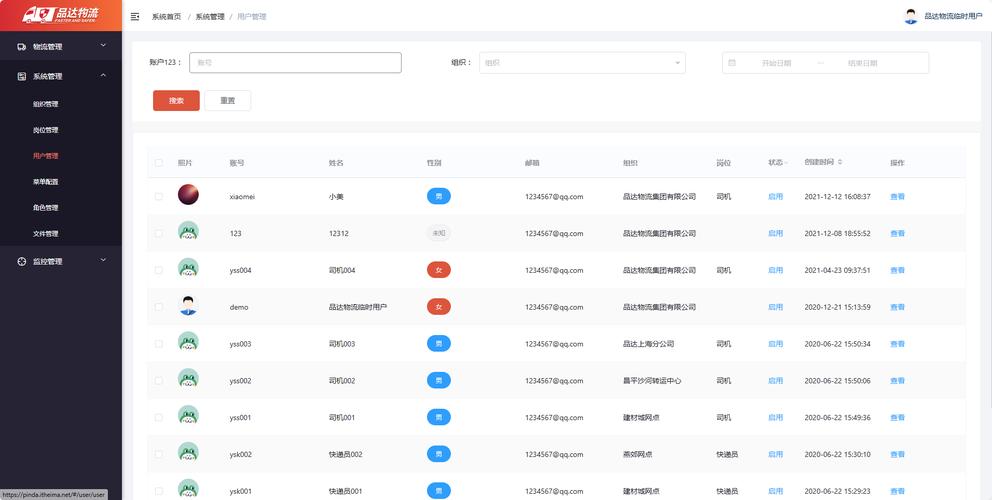Click the 昌平沙河转运中心 organization cell
This screenshot has width=992, height=500.
(652, 380)
